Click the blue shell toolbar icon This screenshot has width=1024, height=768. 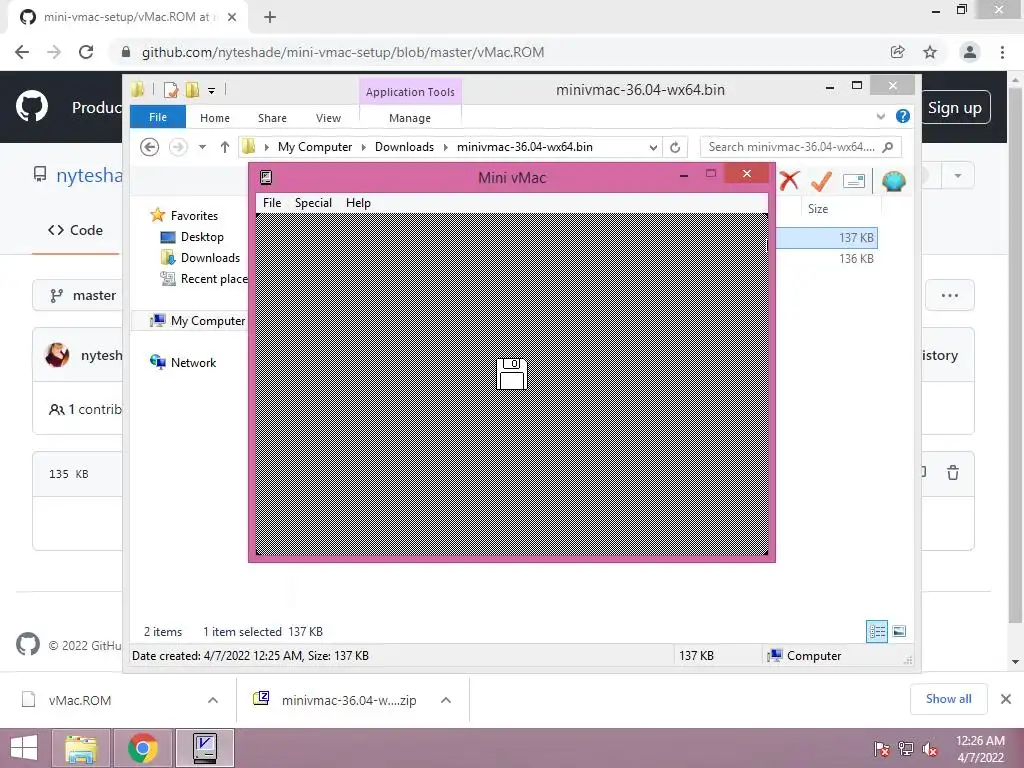click(x=893, y=181)
